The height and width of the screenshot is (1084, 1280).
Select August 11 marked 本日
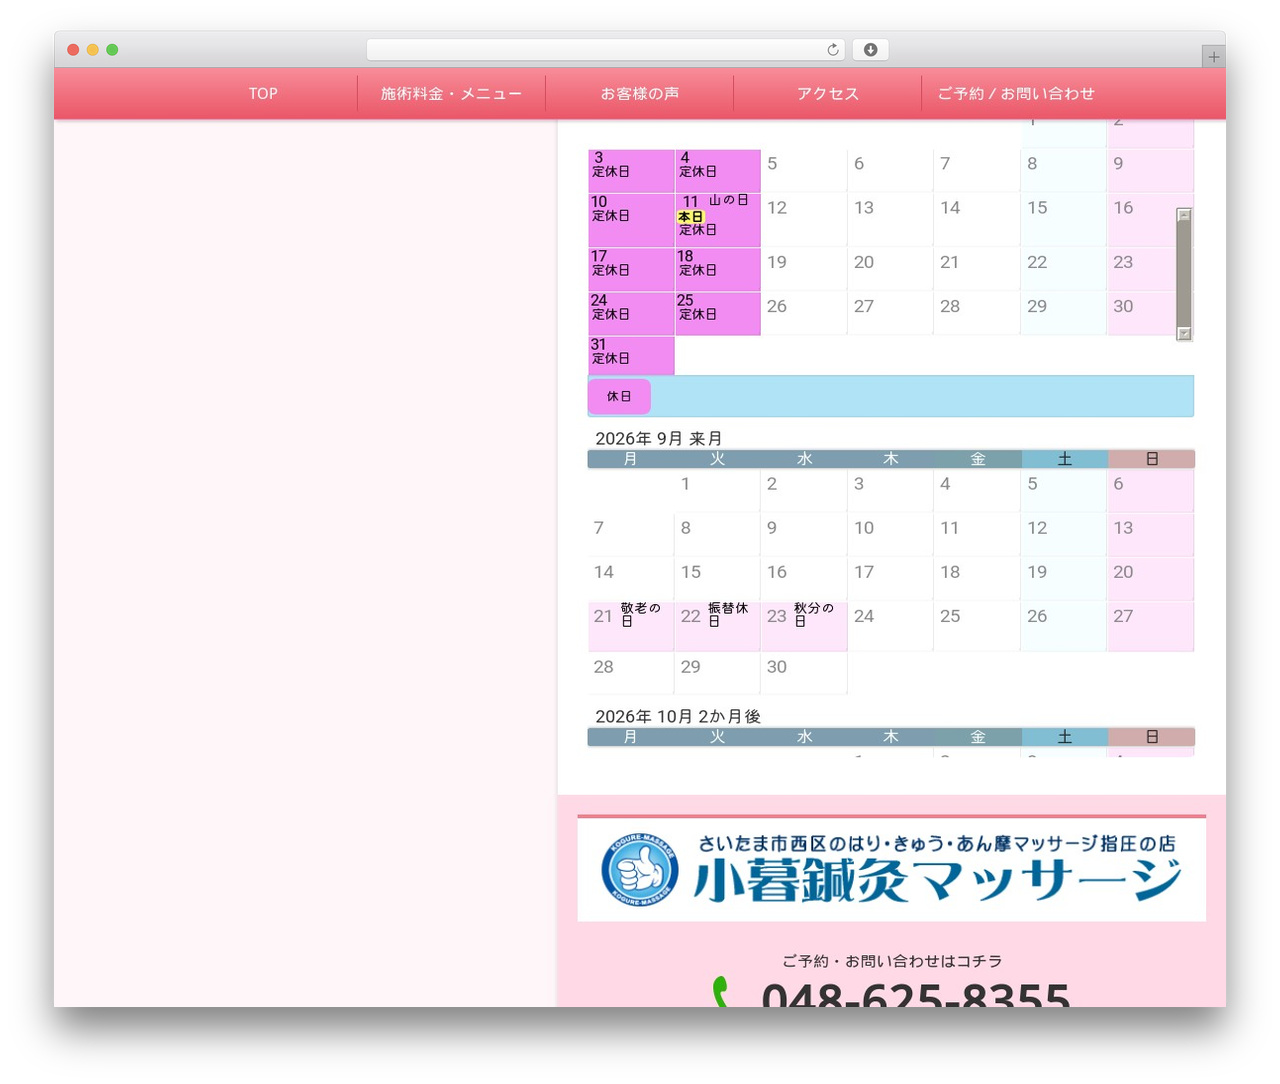pos(717,220)
